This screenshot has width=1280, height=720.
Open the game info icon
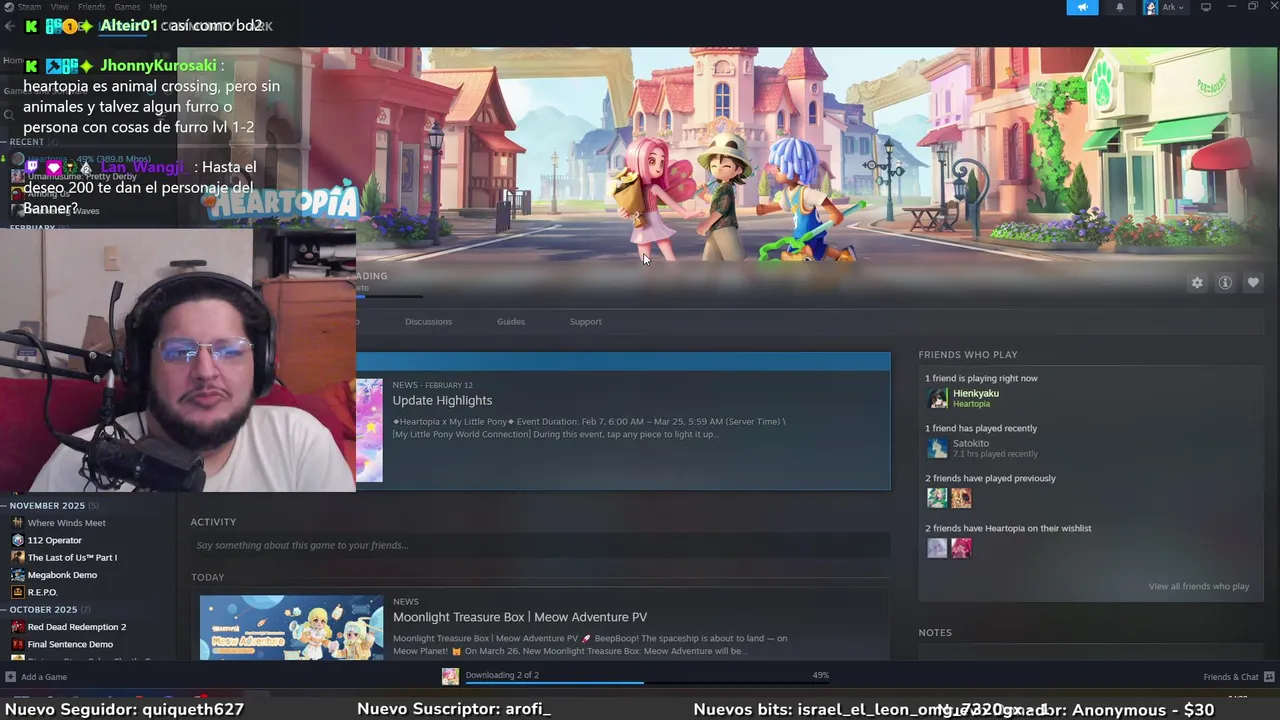point(1225,283)
